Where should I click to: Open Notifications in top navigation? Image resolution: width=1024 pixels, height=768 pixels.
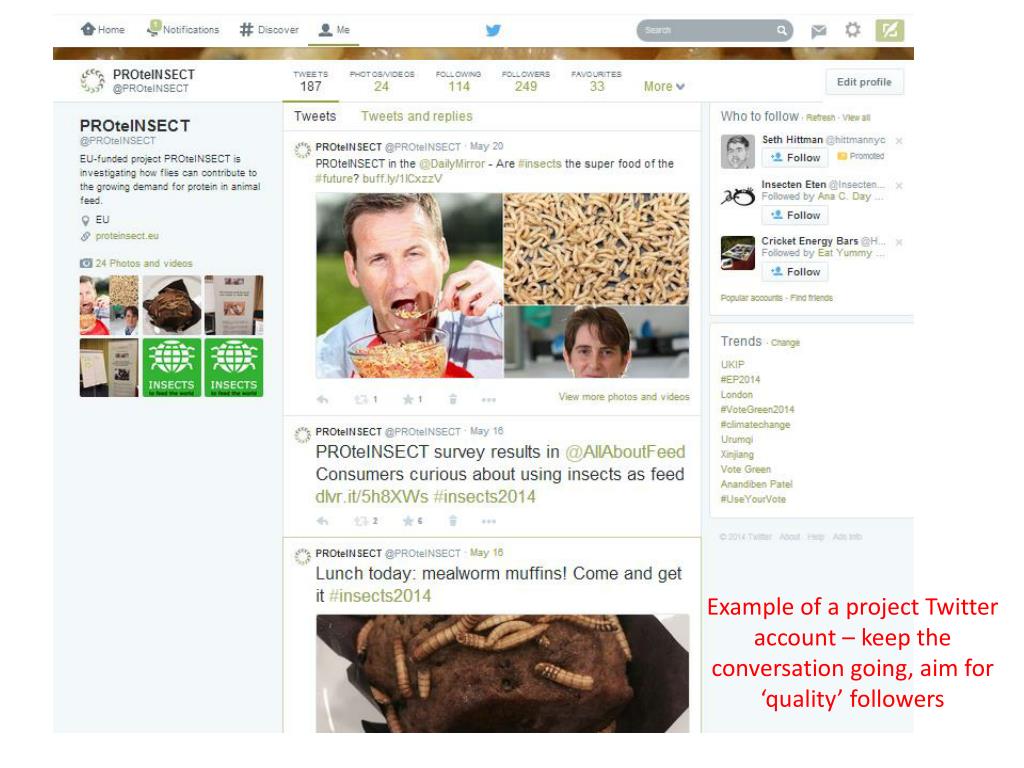pyautogui.click(x=184, y=29)
